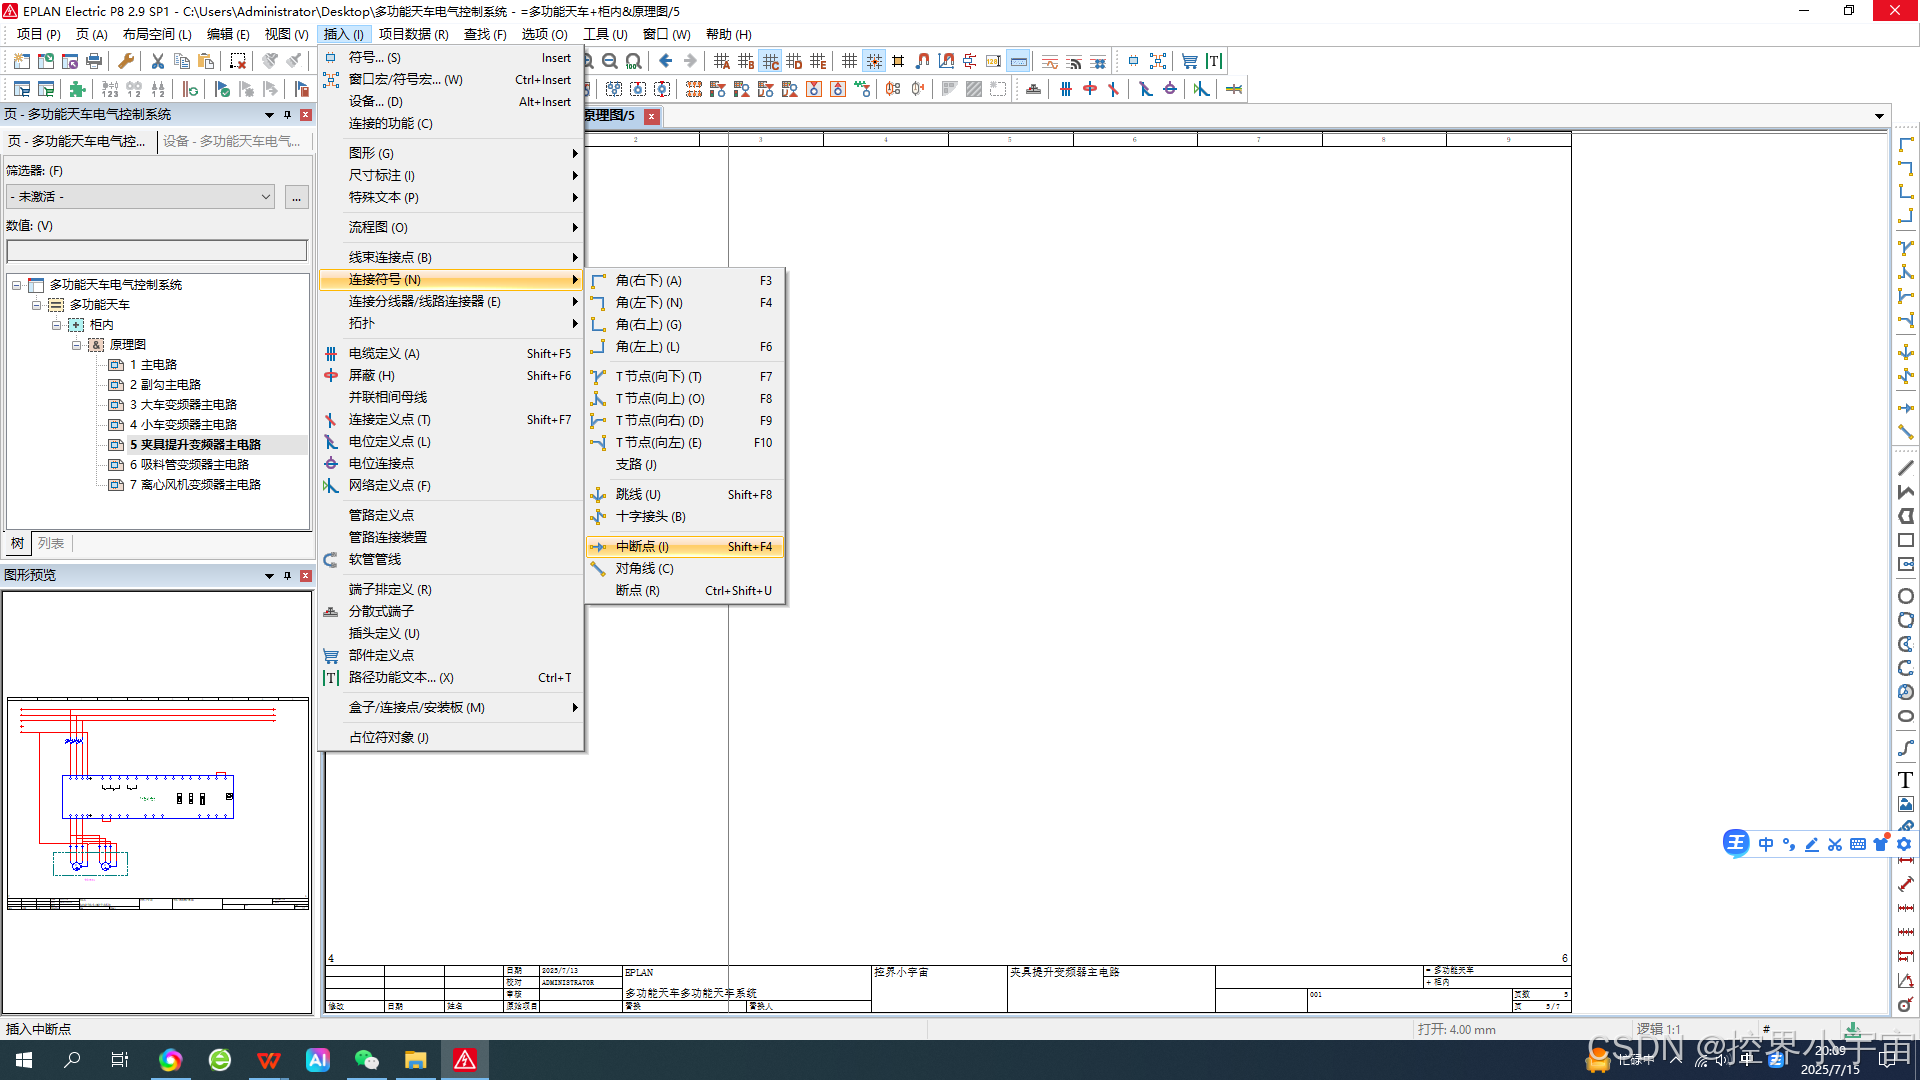Image resolution: width=1920 pixels, height=1080 pixels.
Task: Click the graphic preview thumbnail
Action: 157,803
